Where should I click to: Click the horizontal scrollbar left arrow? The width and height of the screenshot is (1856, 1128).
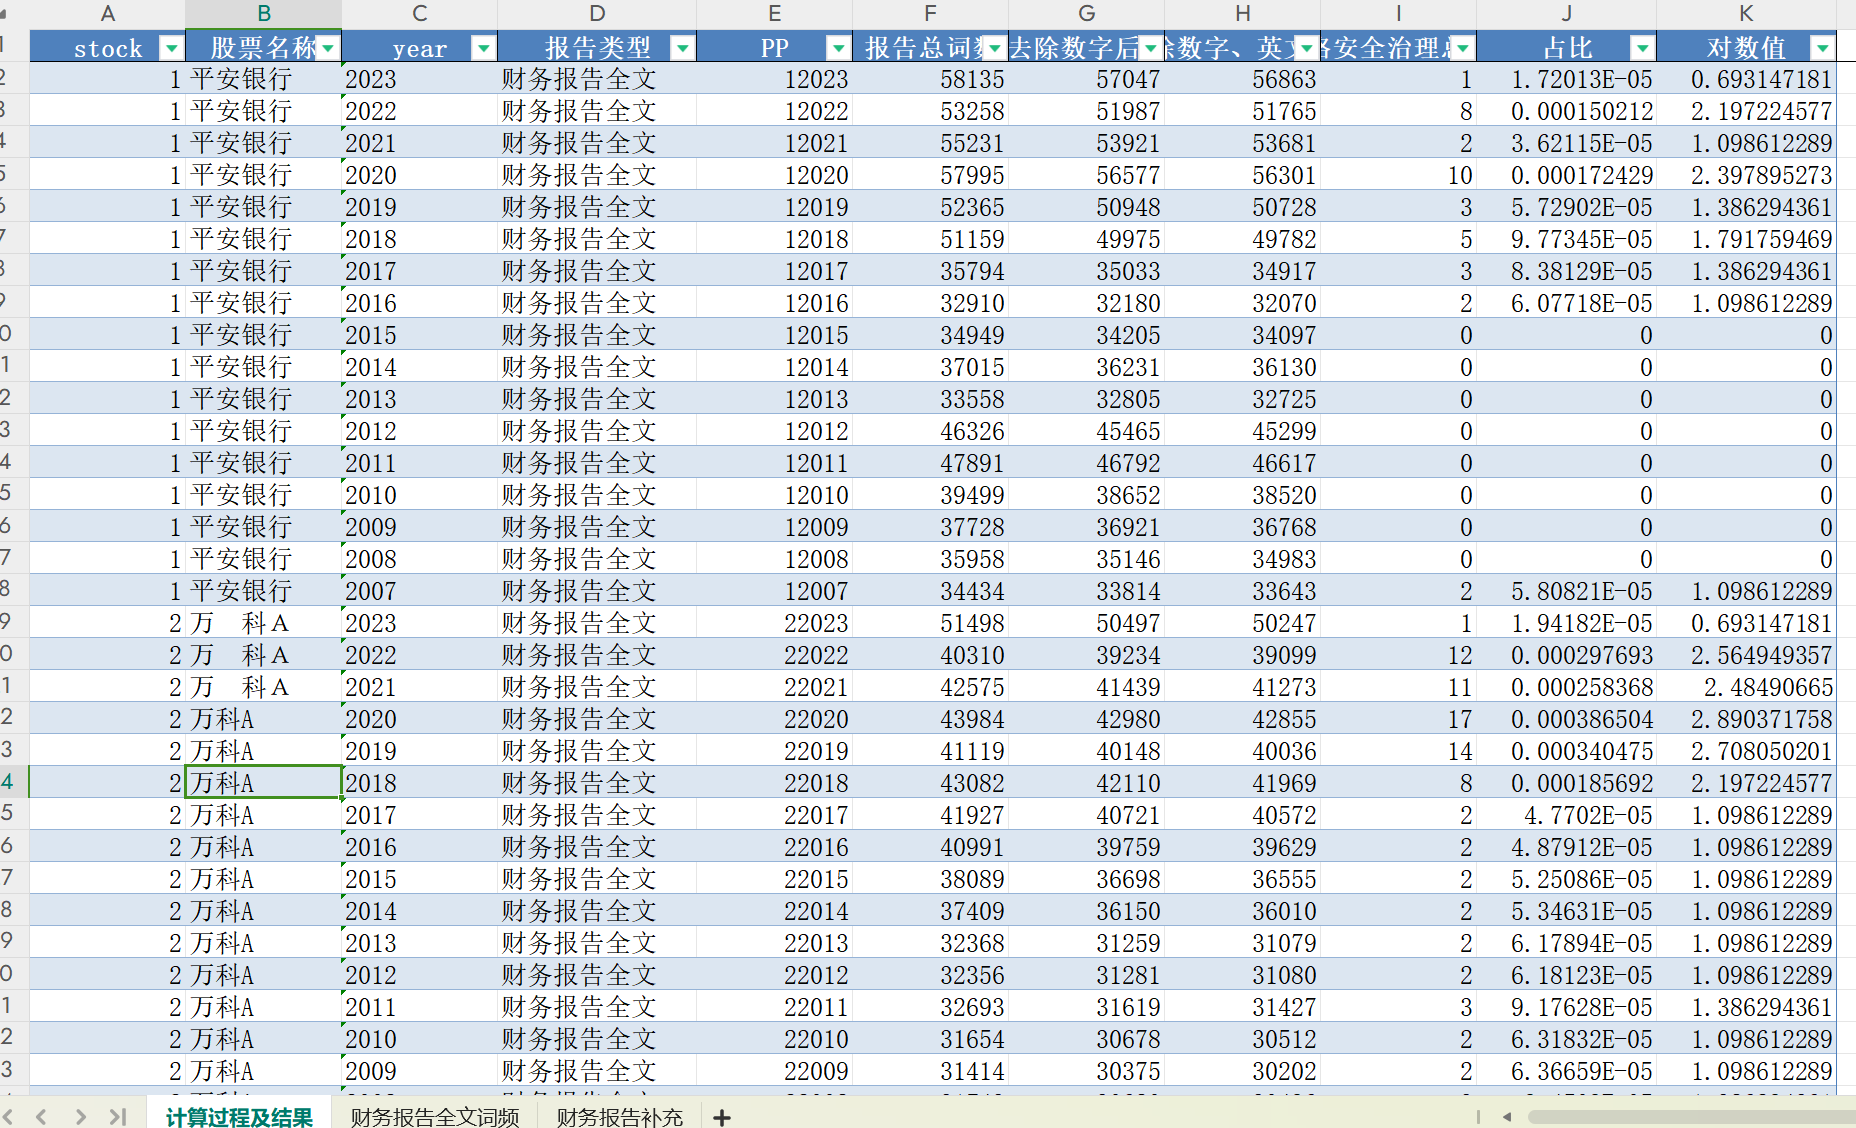[1507, 1116]
